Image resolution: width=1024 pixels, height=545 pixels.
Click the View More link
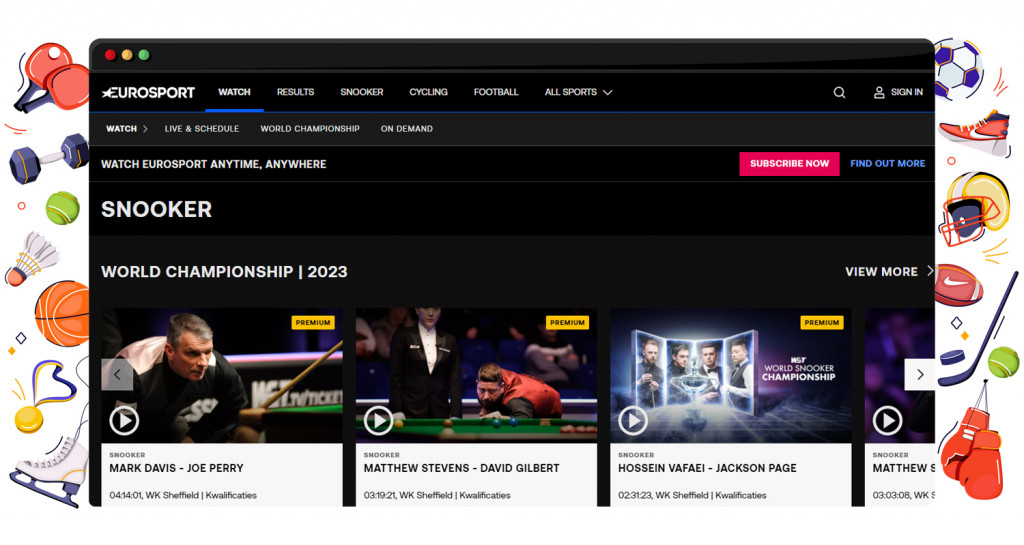(x=882, y=272)
